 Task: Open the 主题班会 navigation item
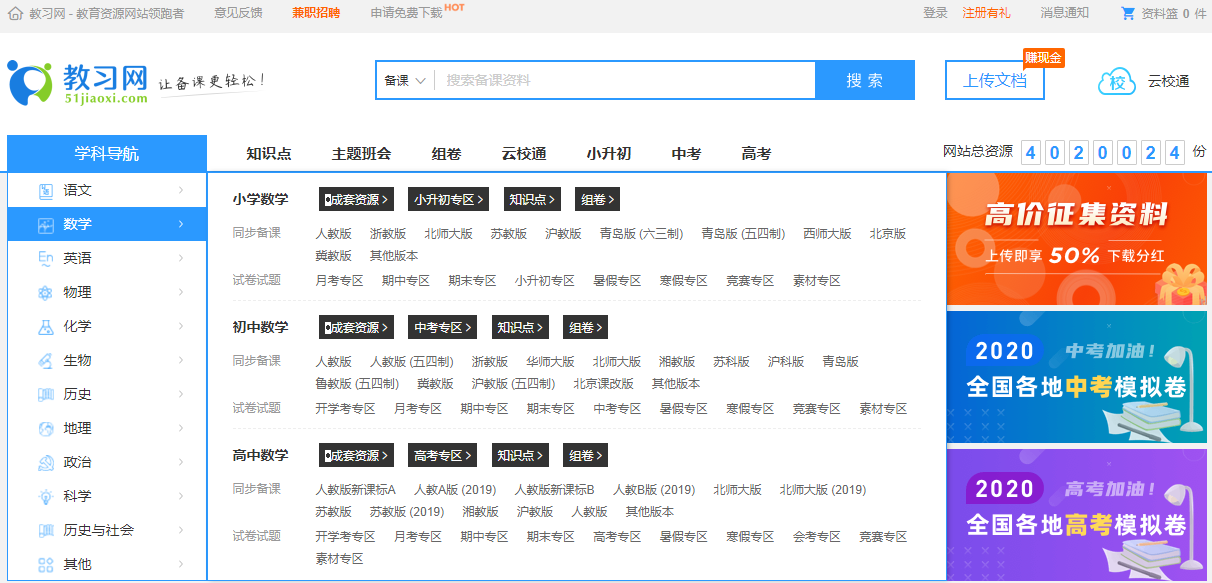click(361, 153)
